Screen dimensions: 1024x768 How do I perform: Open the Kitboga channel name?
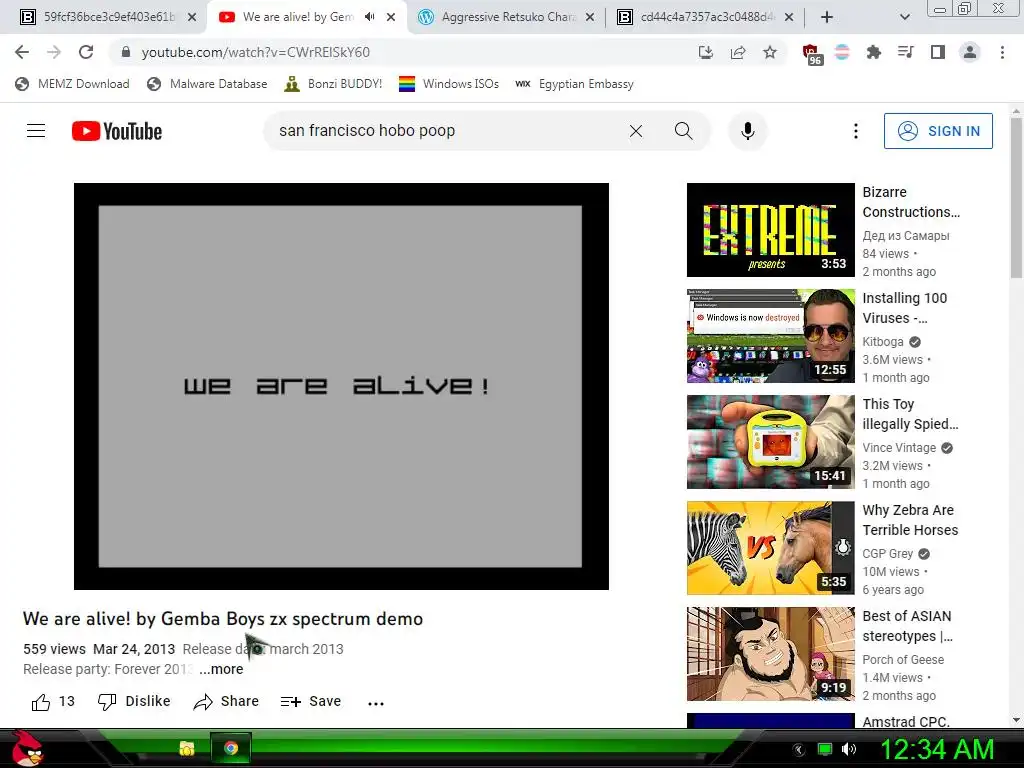883,342
